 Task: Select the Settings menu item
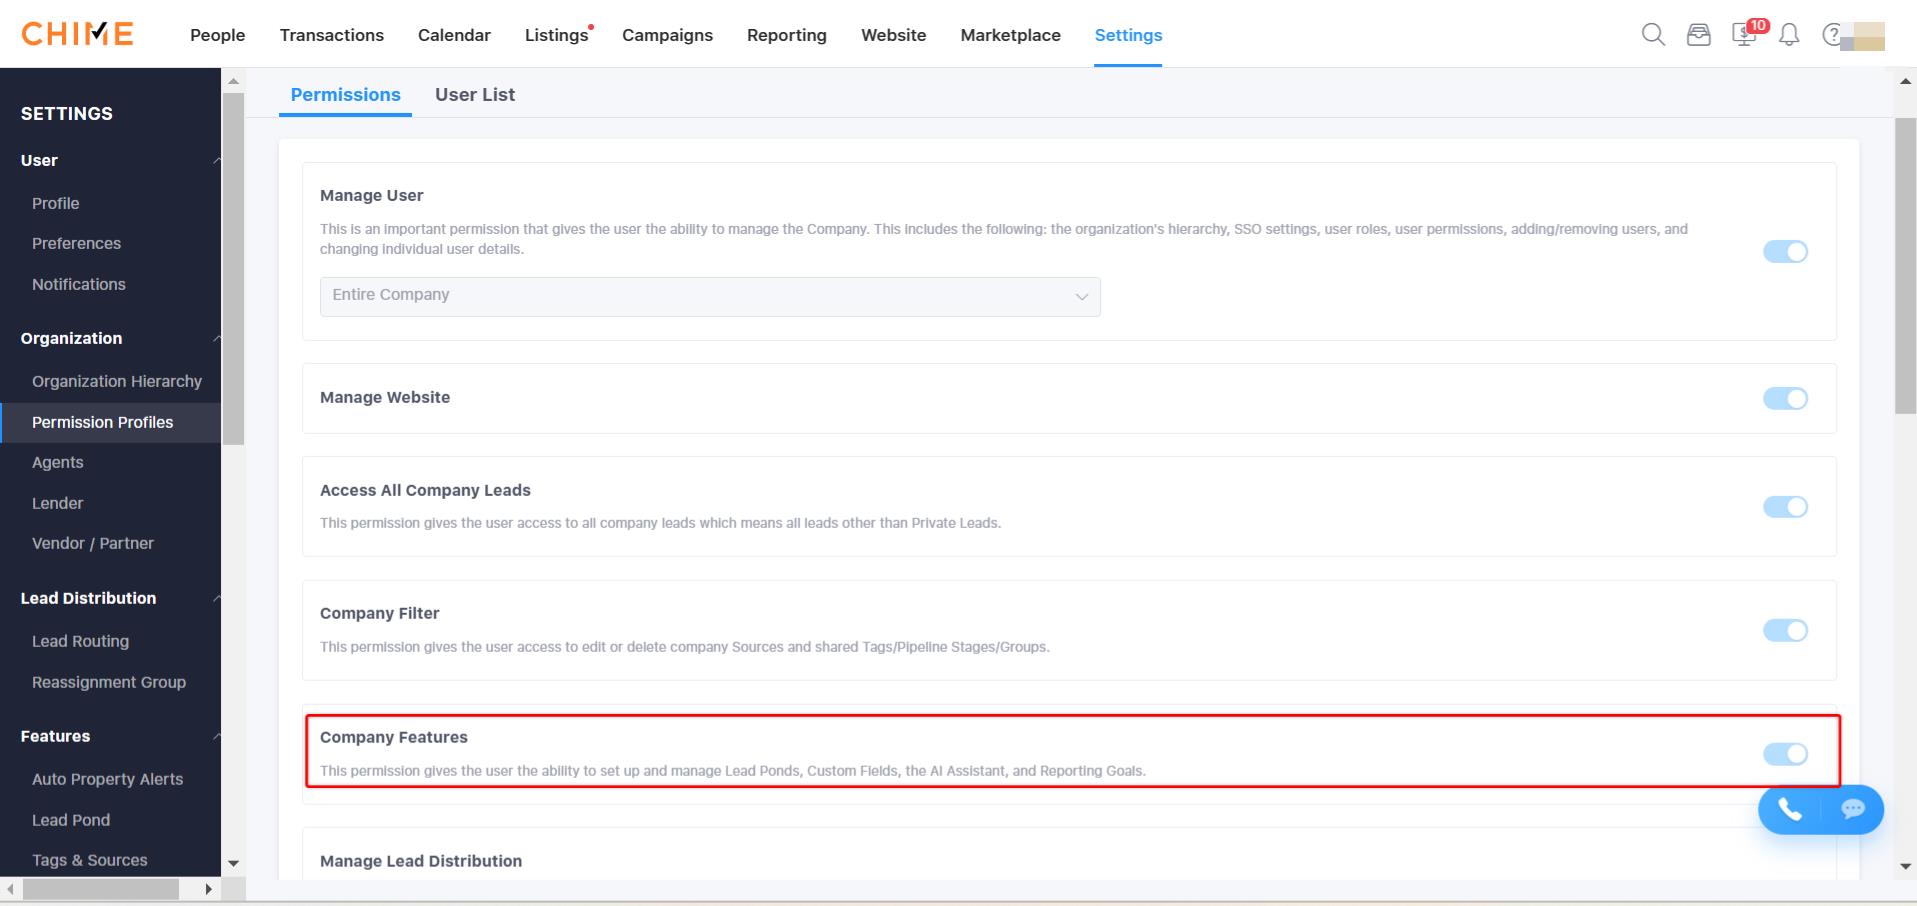point(1128,35)
